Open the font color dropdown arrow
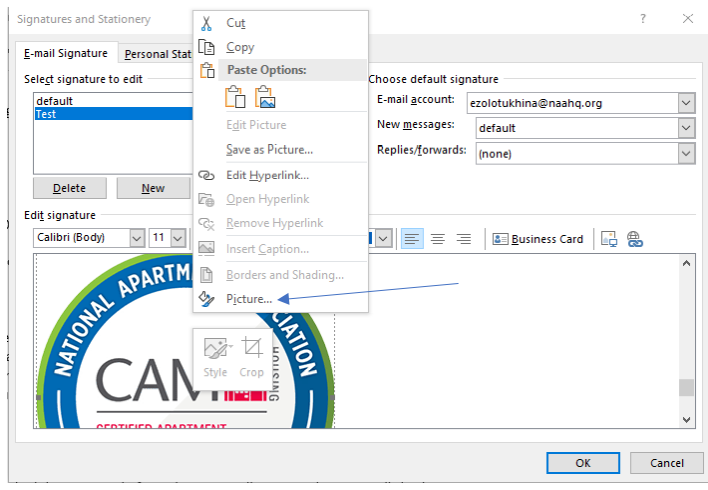 [x=383, y=238]
